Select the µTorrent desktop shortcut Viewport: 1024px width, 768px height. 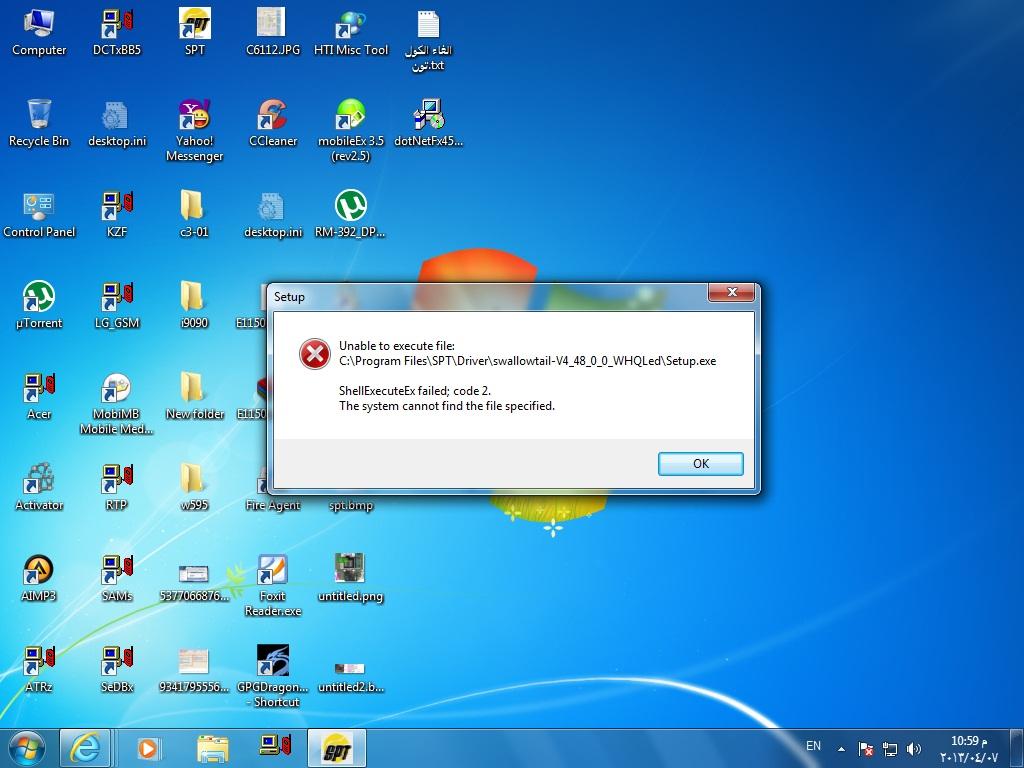[x=39, y=306]
